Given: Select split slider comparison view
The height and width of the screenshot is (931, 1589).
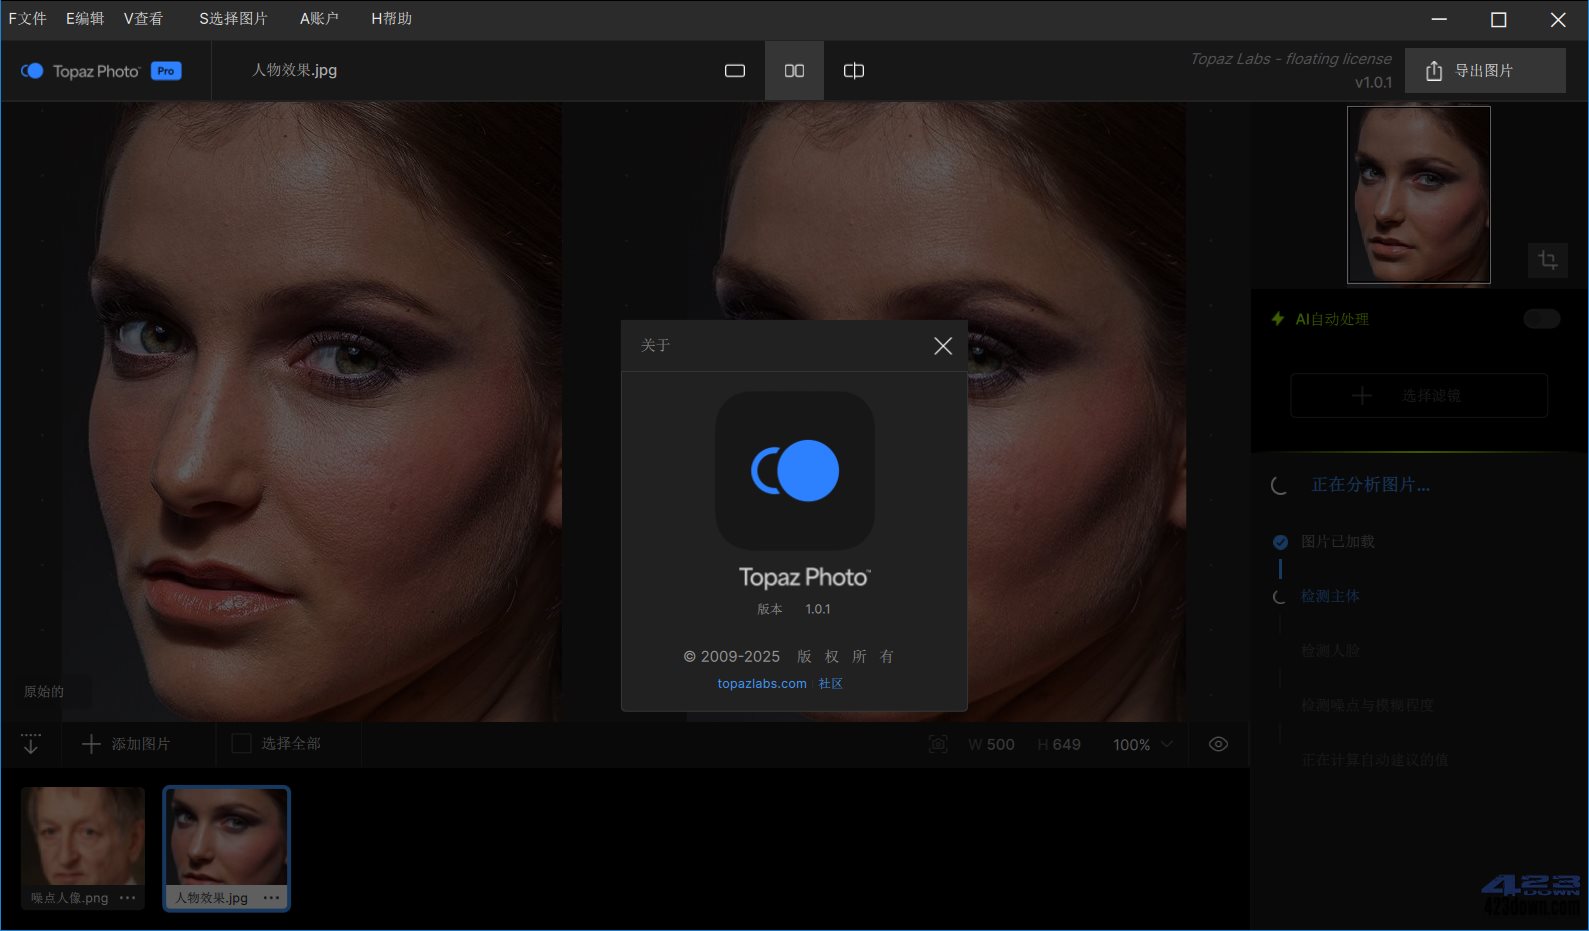Looking at the screenshot, I should [853, 71].
